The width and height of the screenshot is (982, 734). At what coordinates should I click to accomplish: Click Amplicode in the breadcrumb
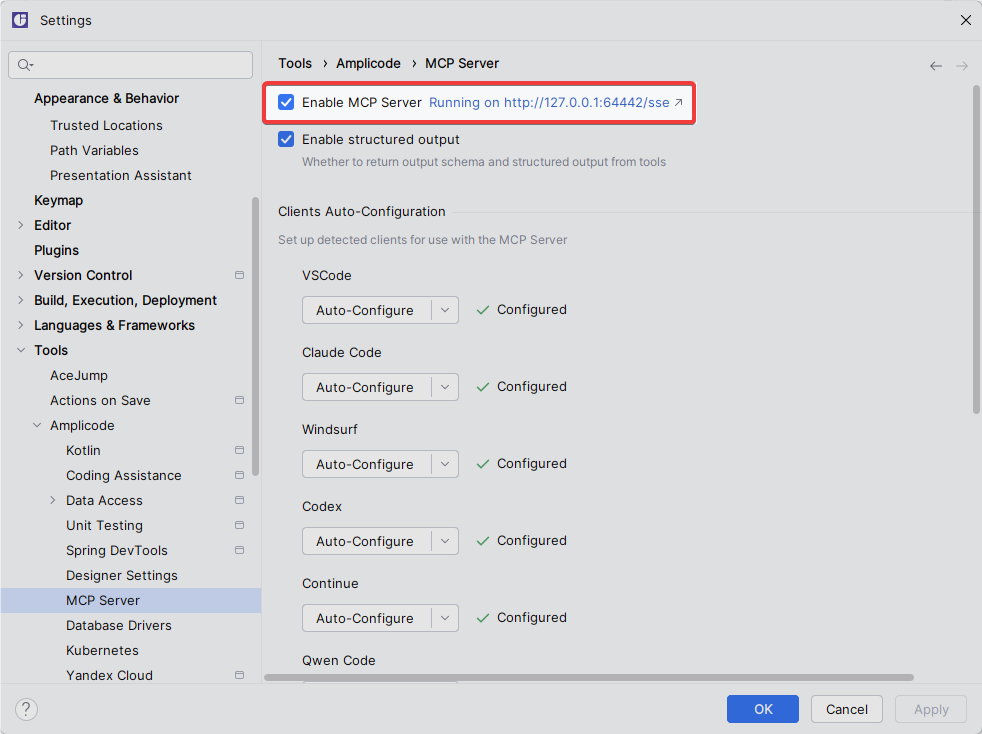(368, 63)
